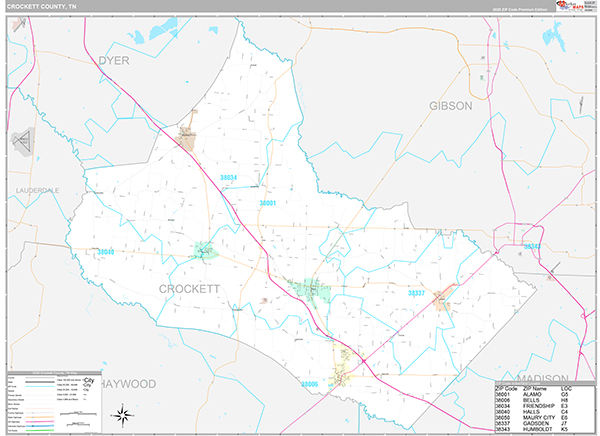Click the HAYWOOD county label
The image size is (600, 436).
(x=129, y=384)
